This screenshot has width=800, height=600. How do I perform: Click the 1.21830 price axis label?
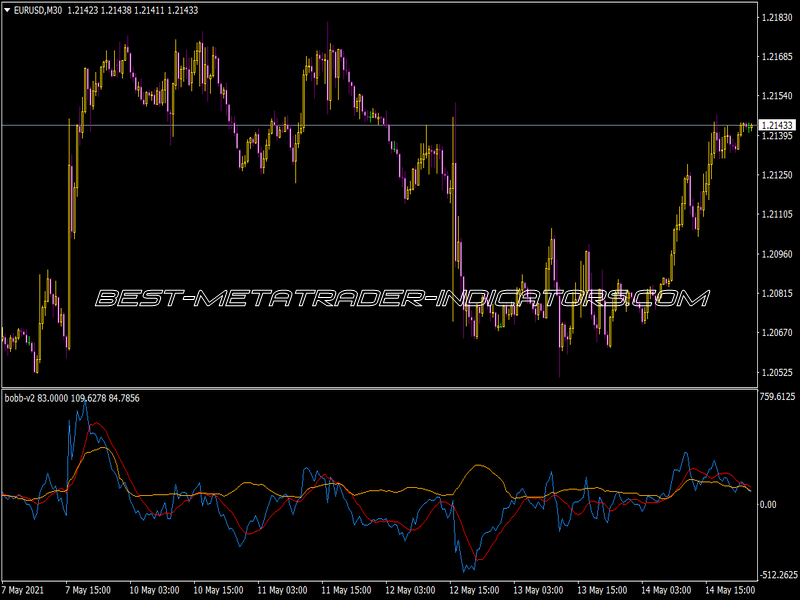(x=777, y=18)
